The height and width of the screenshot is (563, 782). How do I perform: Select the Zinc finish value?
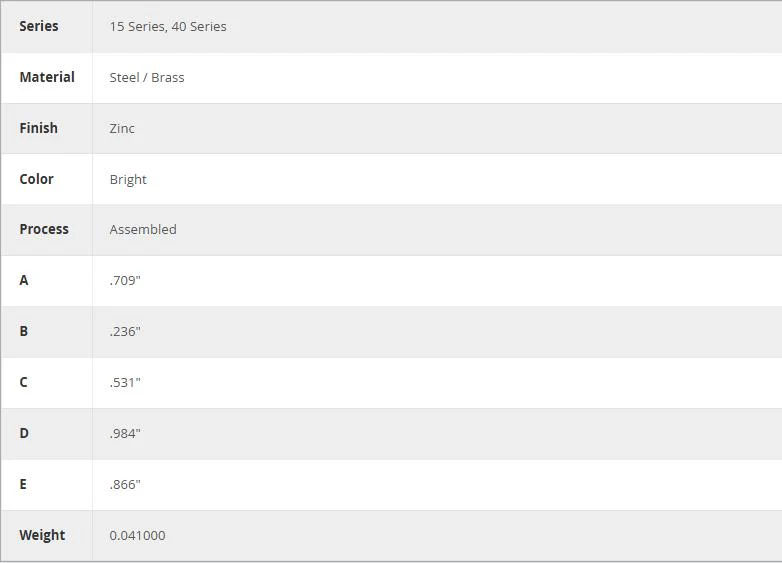coord(122,129)
